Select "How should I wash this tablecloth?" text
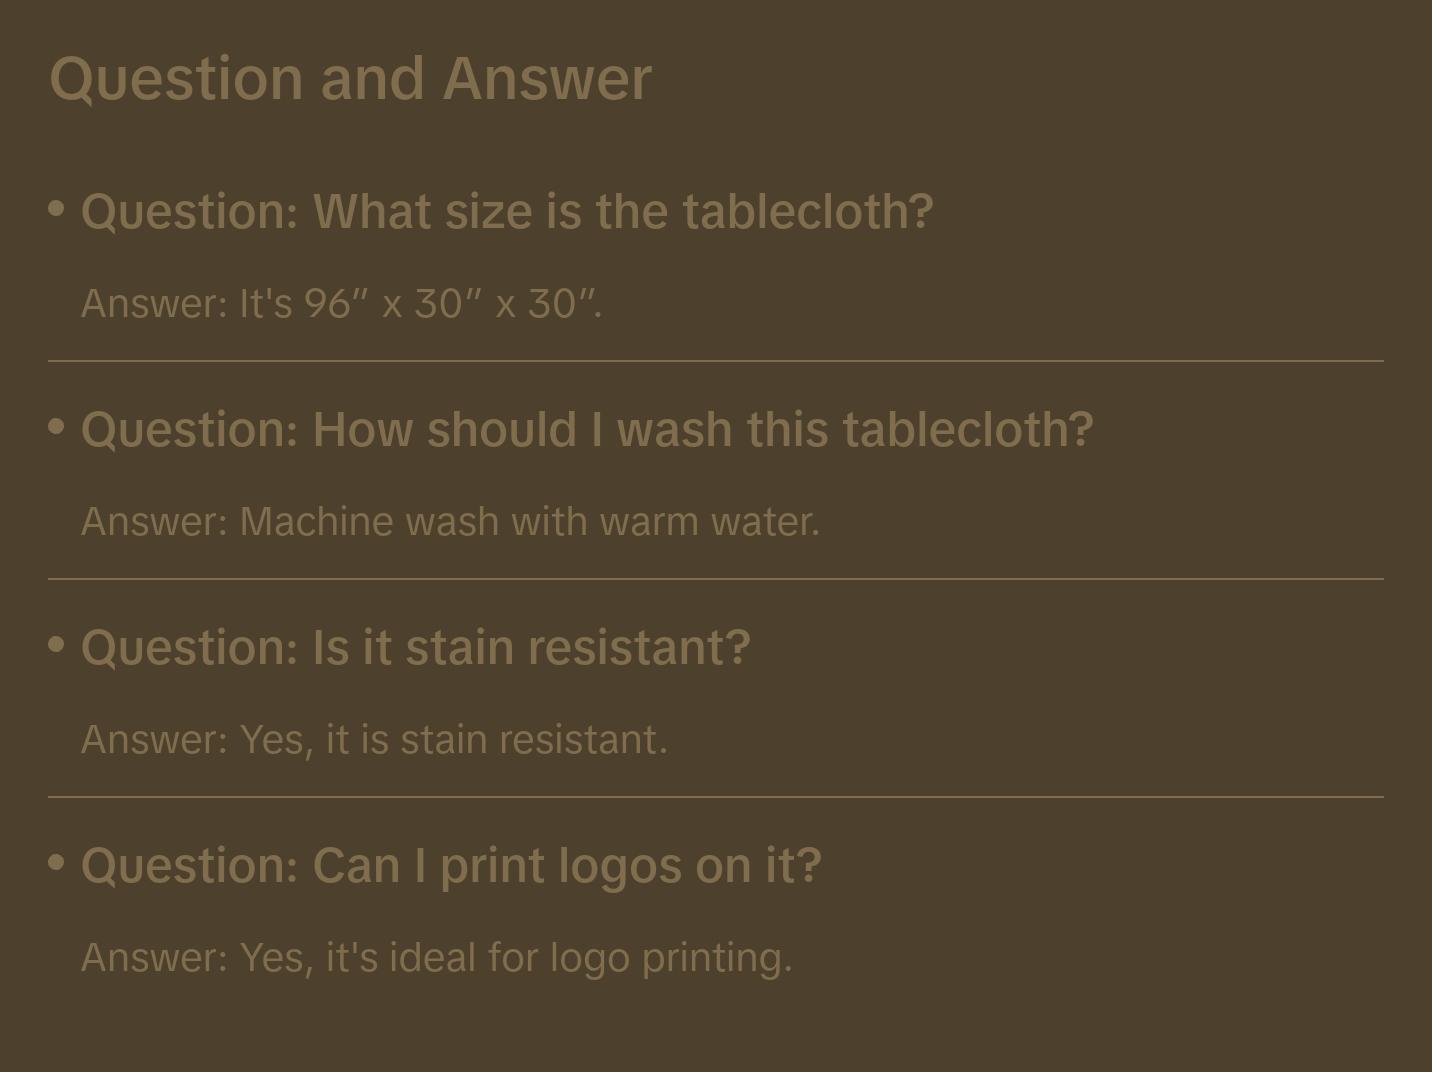The height and width of the screenshot is (1072, 1432). pyautogui.click(x=703, y=430)
